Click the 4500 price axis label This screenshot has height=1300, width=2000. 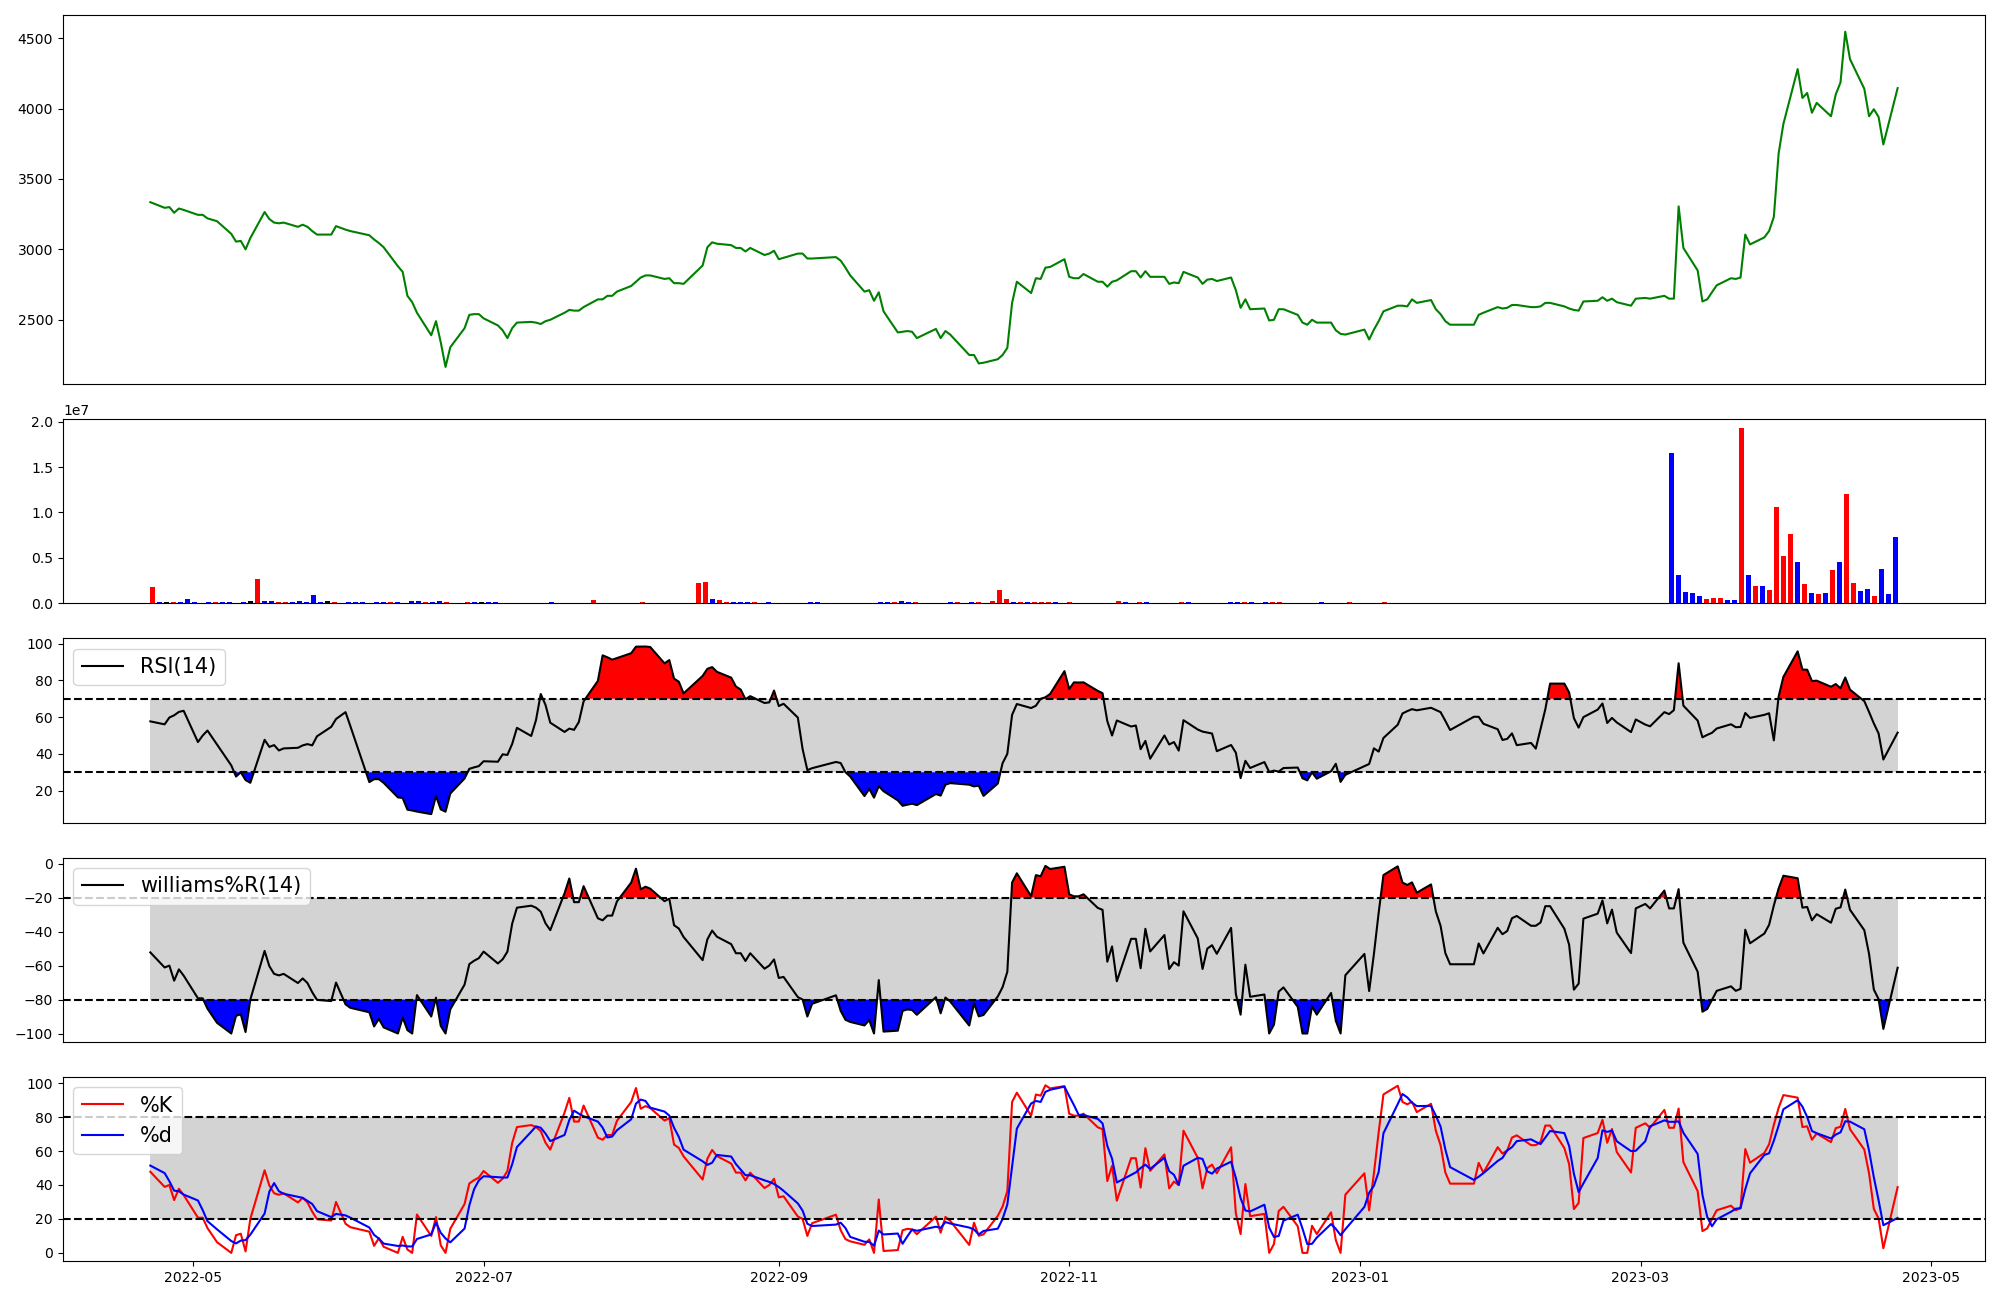[34, 39]
